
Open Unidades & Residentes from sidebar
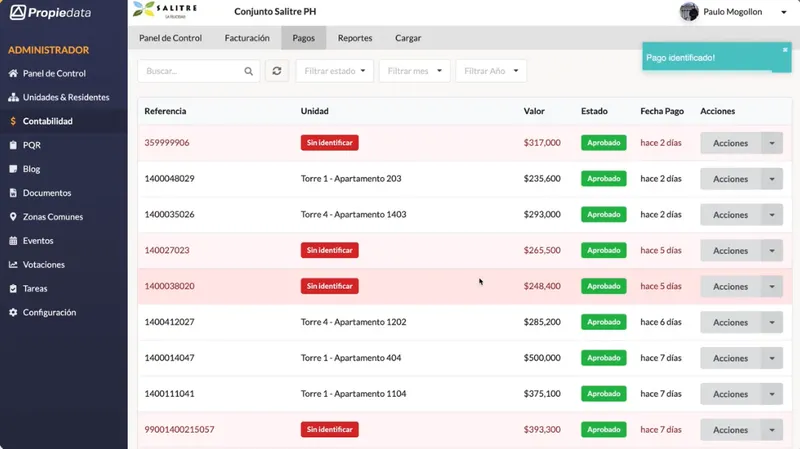[59, 97]
